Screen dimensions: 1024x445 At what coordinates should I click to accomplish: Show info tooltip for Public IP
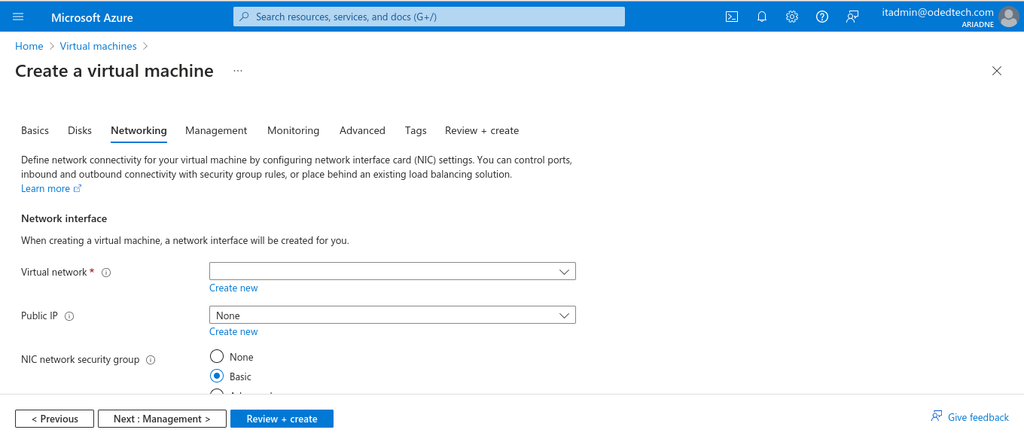[69, 316]
